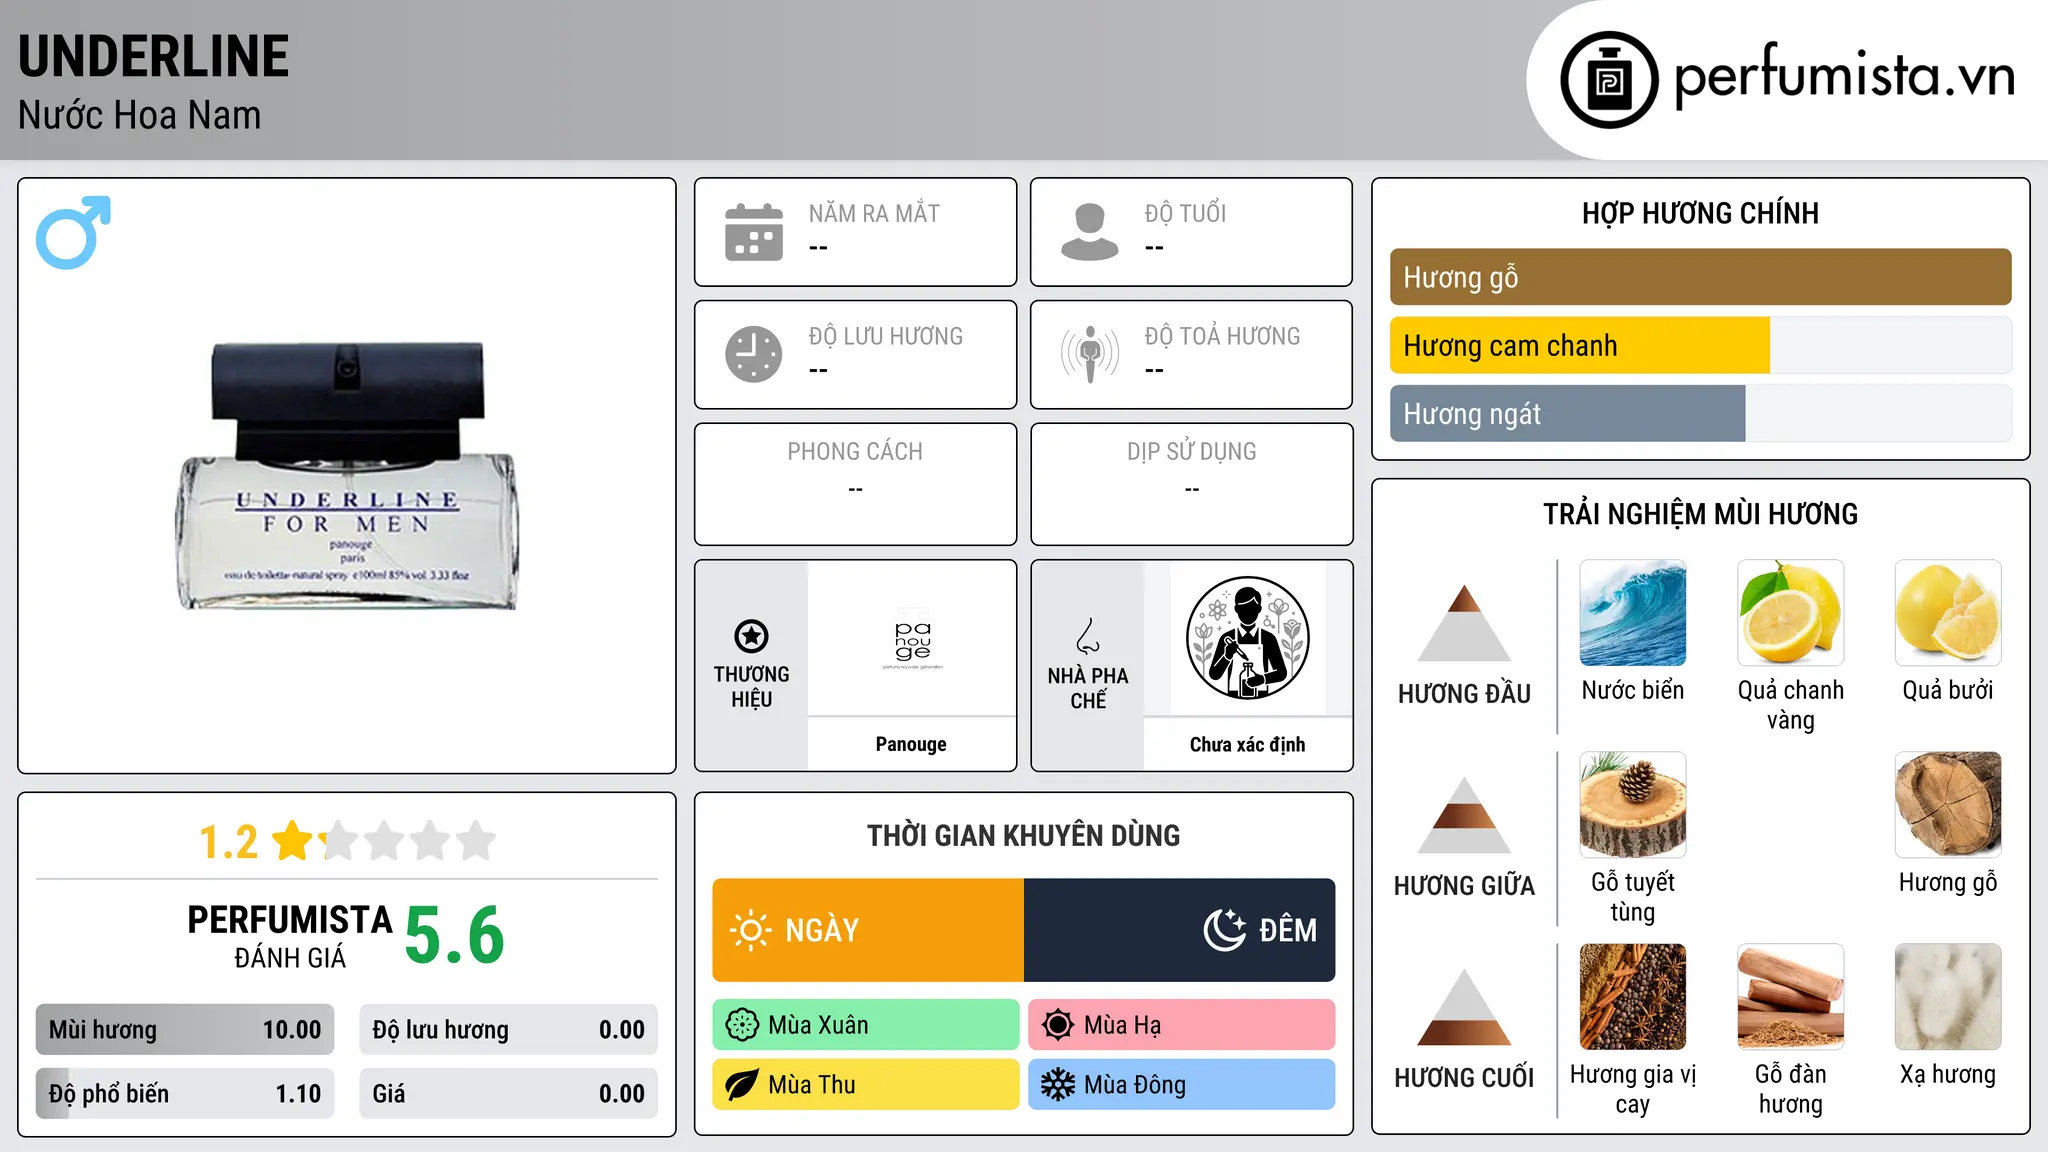Select the Gỗ tuyết tùng note image

click(x=1633, y=805)
